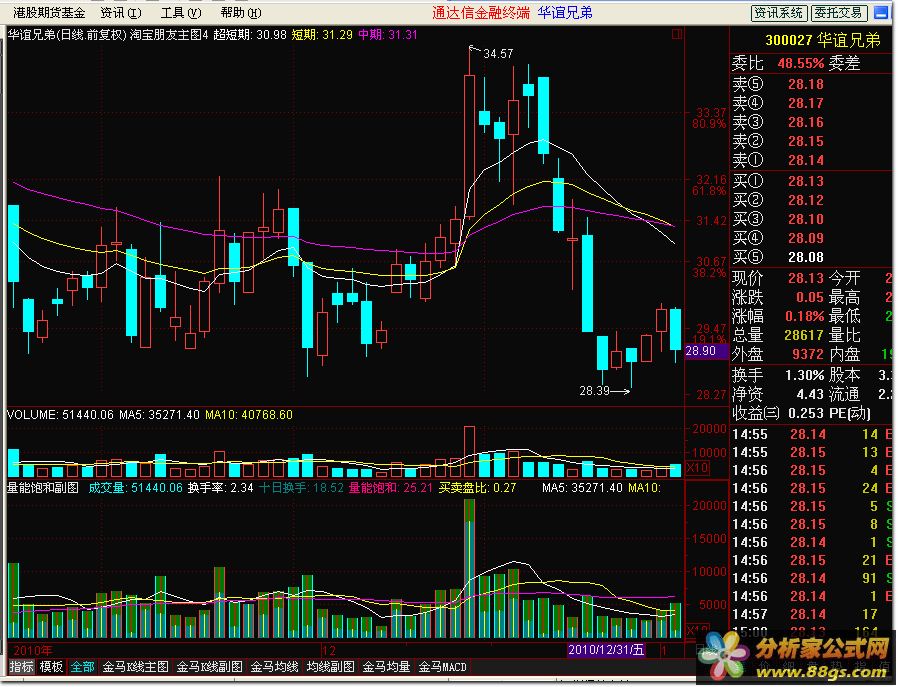Select the 模板 tab
This screenshot has height=687, width=898.
click(x=51, y=667)
